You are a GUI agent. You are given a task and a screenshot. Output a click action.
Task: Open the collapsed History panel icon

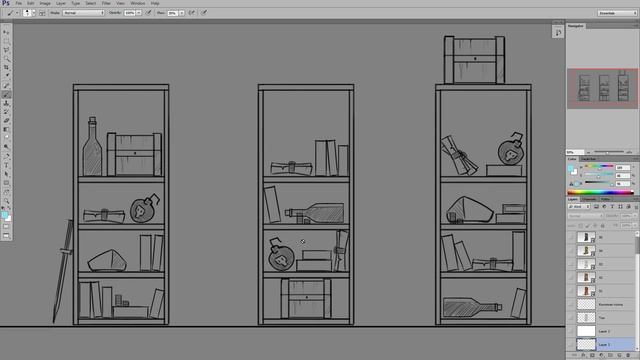(558, 32)
